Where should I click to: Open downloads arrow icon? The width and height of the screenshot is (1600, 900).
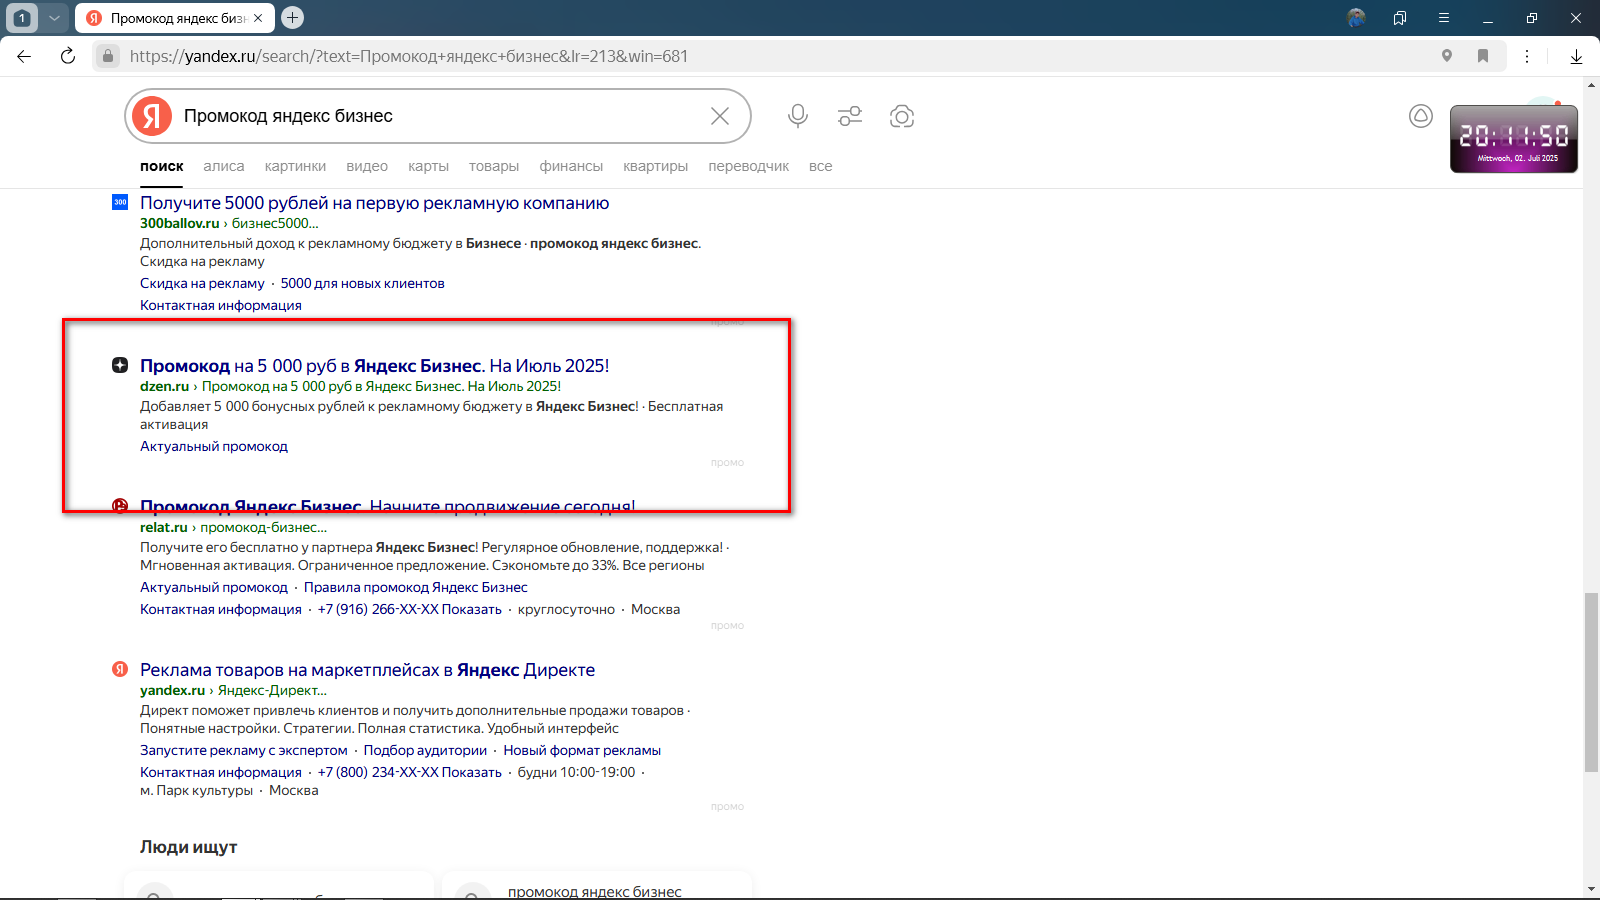tap(1576, 56)
